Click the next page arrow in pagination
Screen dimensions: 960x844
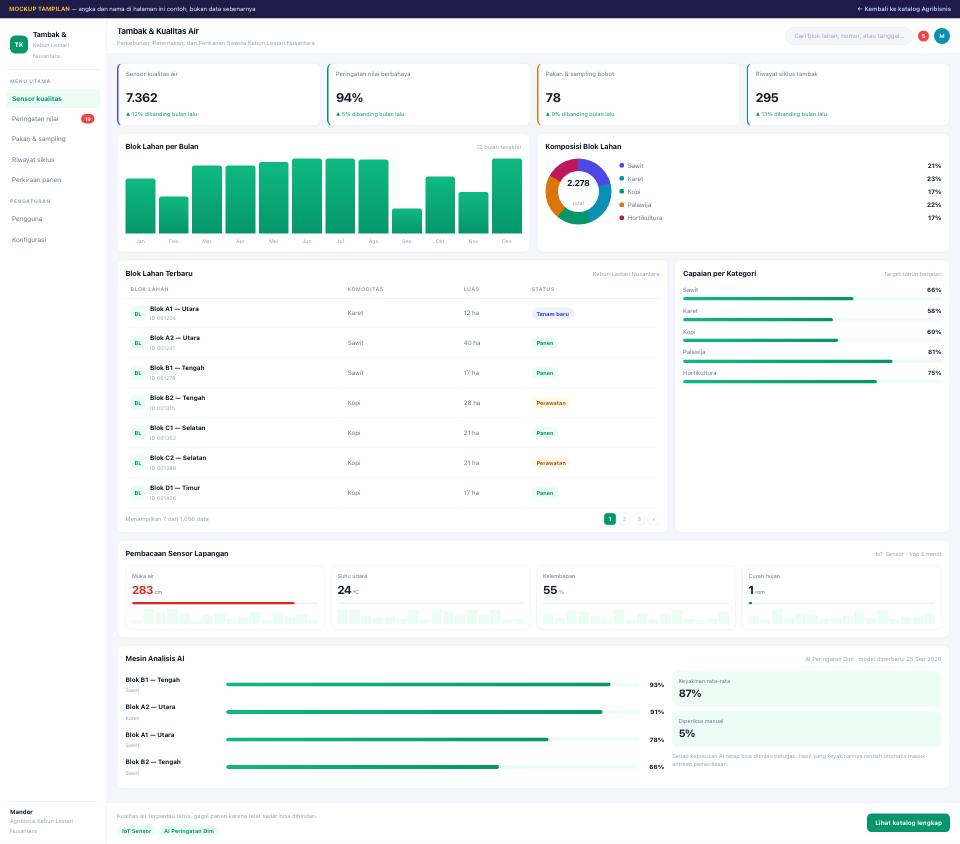pos(653,519)
